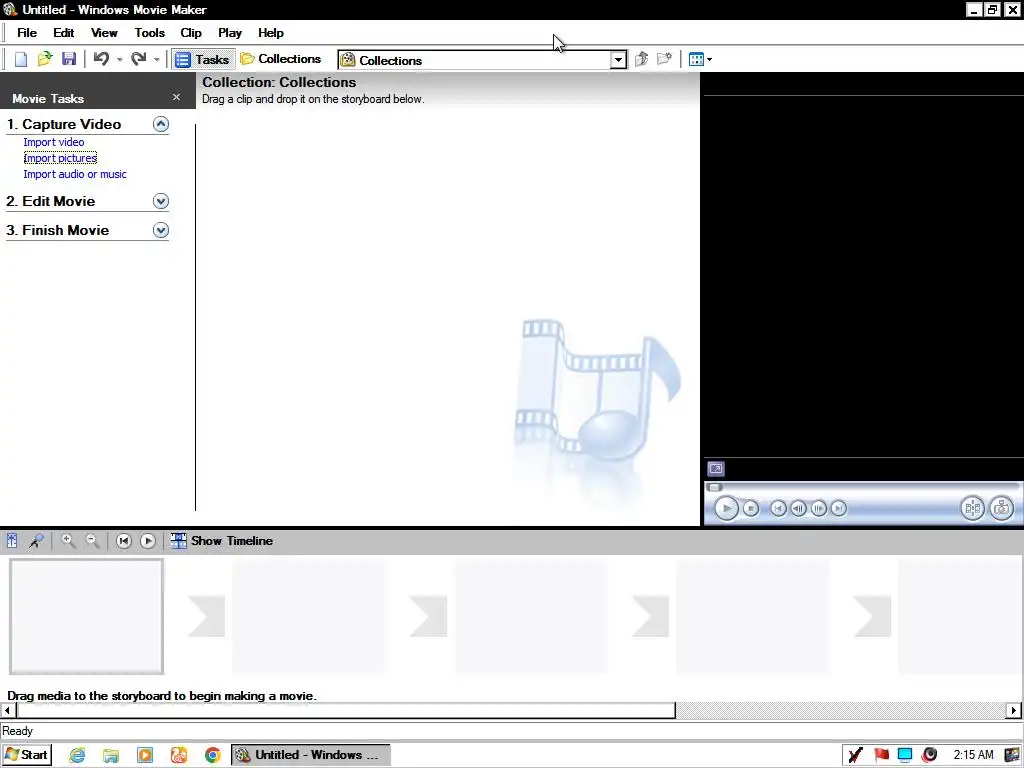Image resolution: width=1024 pixels, height=768 pixels.
Task: Open the taskbar file explorer icon
Action: click(x=111, y=755)
